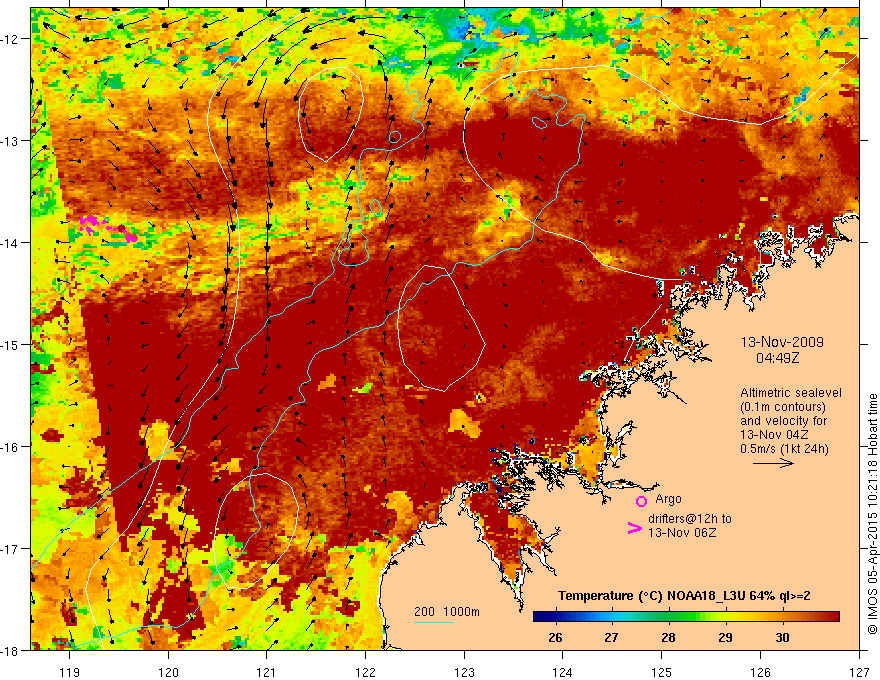This screenshot has width=880, height=680.
Task: Click the color bar label 27
Action: point(611,637)
